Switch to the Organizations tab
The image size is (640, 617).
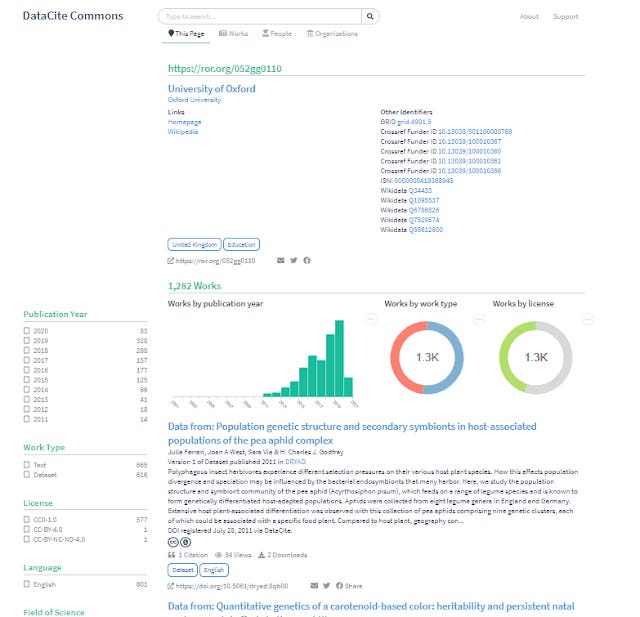tap(332, 33)
